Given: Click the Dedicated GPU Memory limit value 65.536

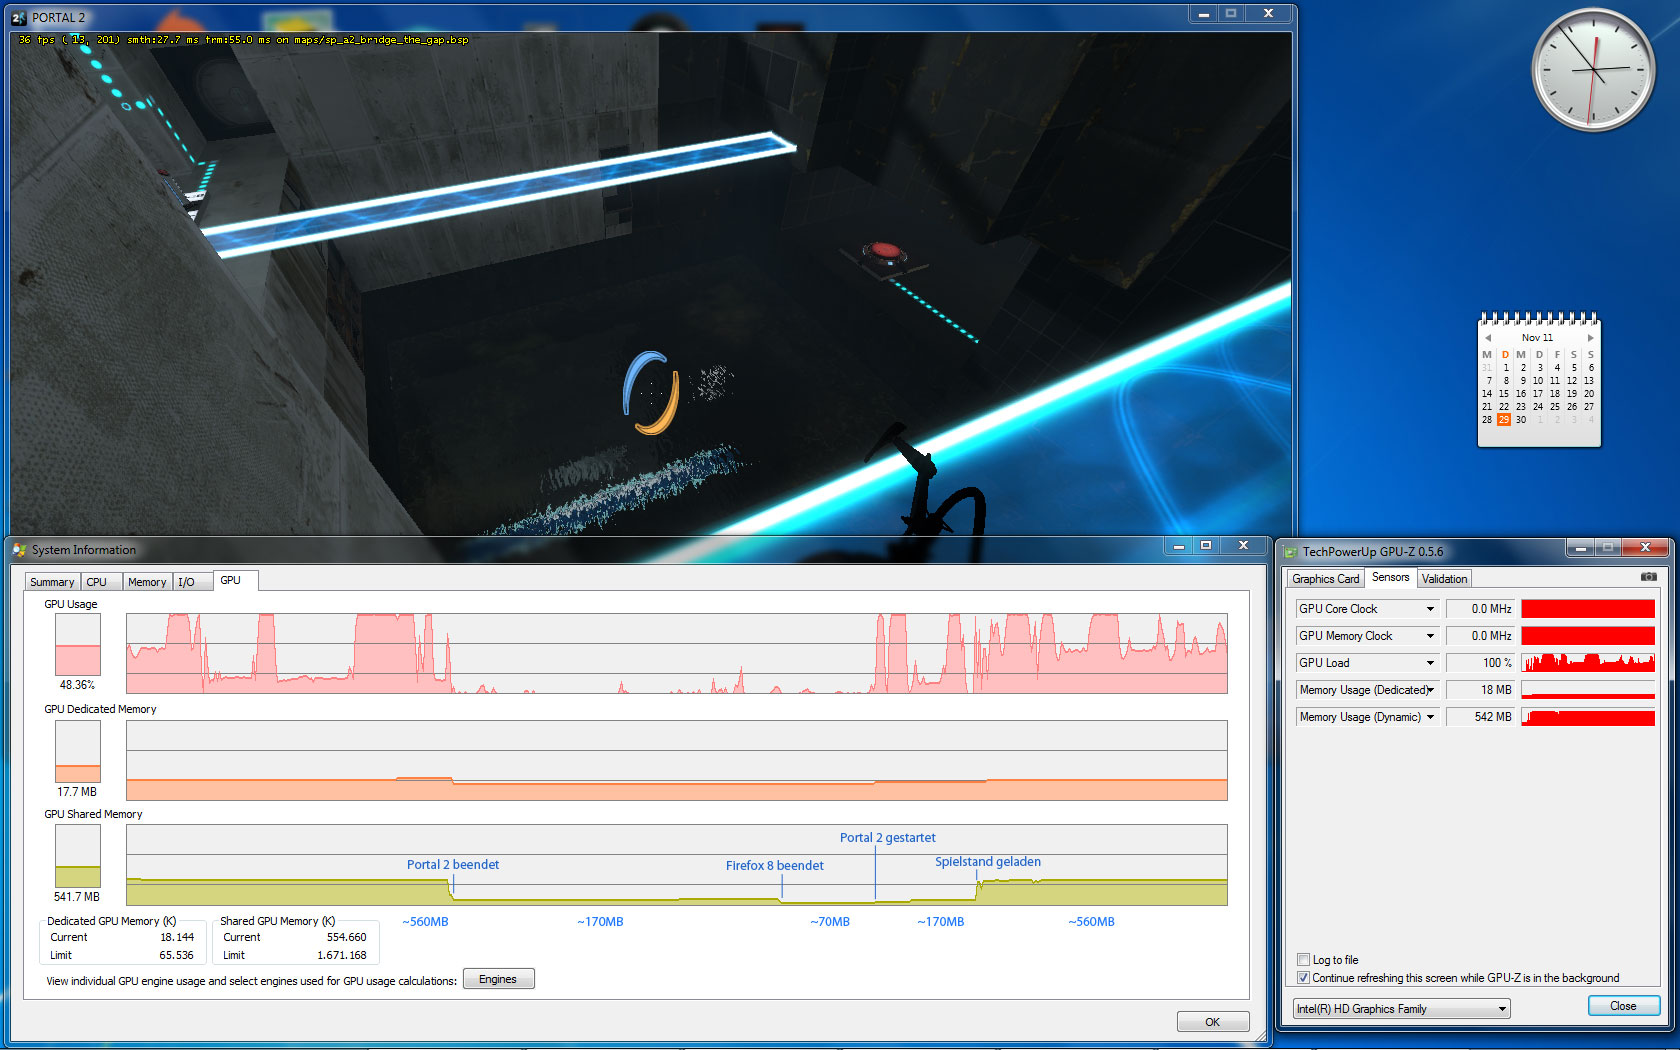Looking at the screenshot, I should point(177,955).
